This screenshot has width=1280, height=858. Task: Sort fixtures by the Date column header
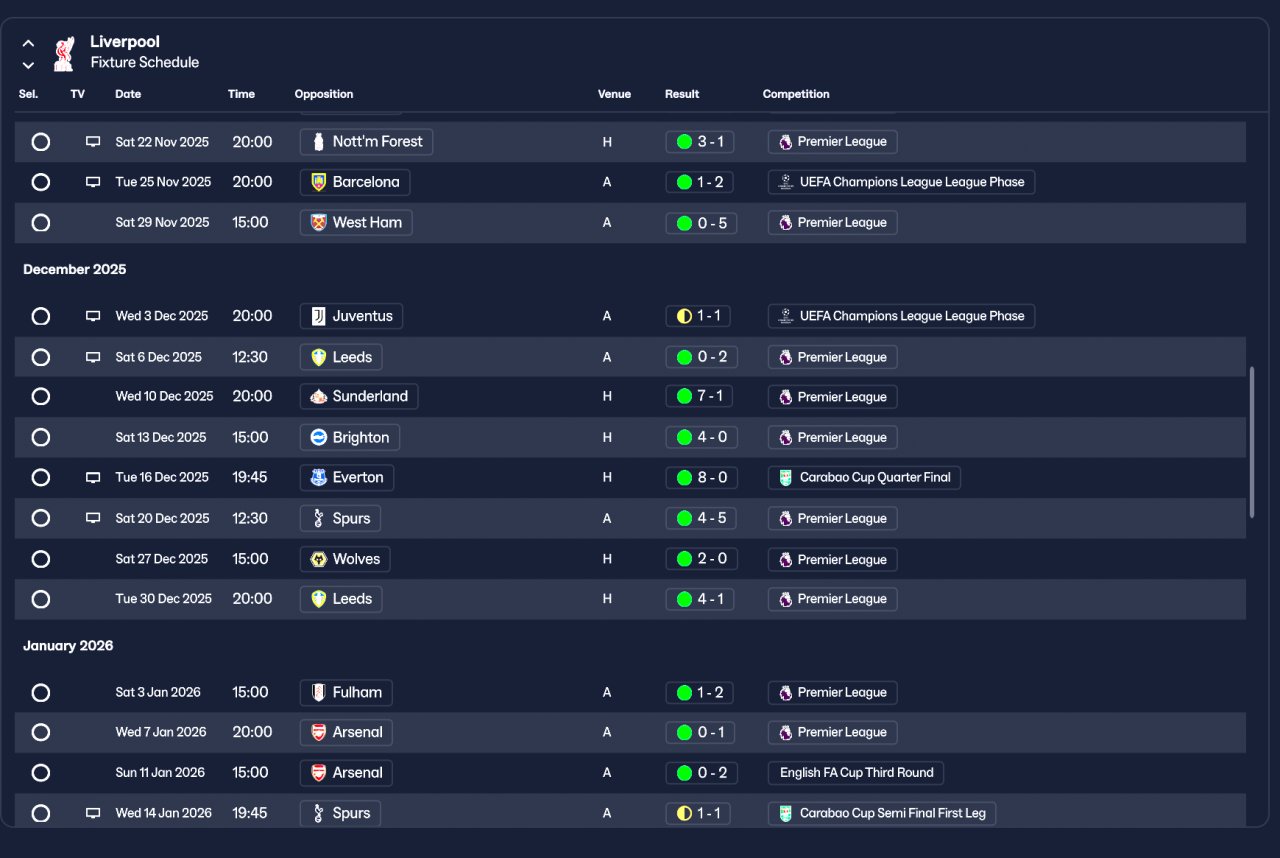click(x=128, y=94)
